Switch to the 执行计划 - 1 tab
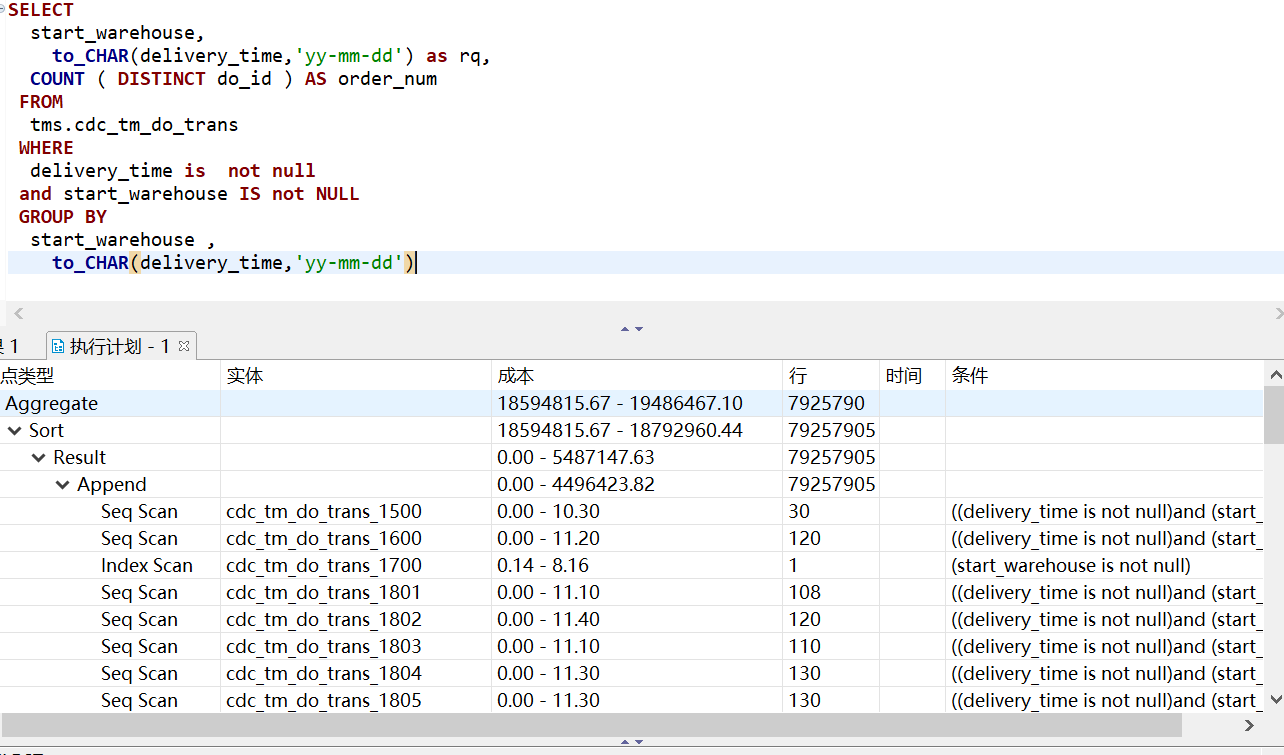Viewport: 1284px width, 755px height. pyautogui.click(x=118, y=347)
